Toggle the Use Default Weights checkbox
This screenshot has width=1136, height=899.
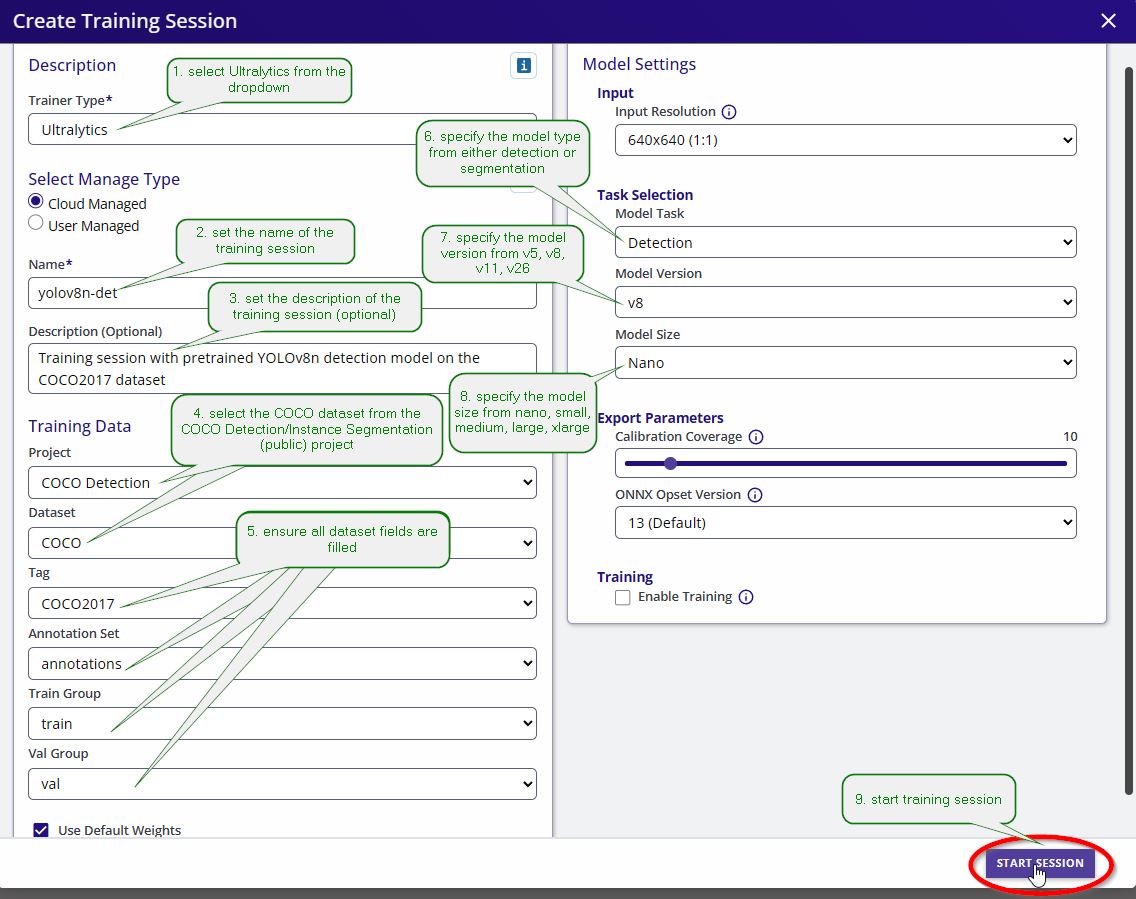point(41,830)
